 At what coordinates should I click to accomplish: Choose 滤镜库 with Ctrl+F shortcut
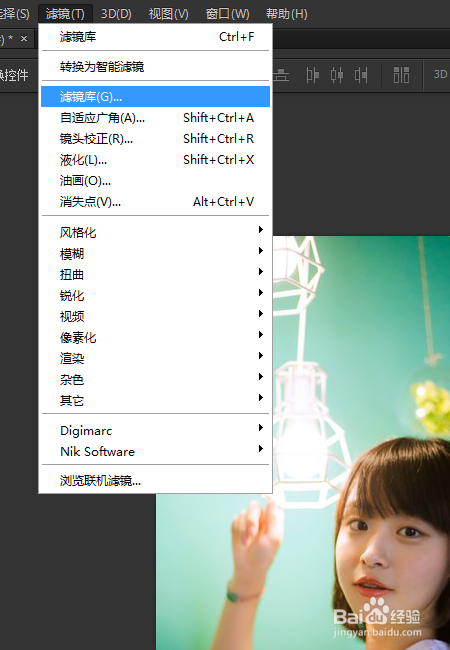click(x=155, y=37)
